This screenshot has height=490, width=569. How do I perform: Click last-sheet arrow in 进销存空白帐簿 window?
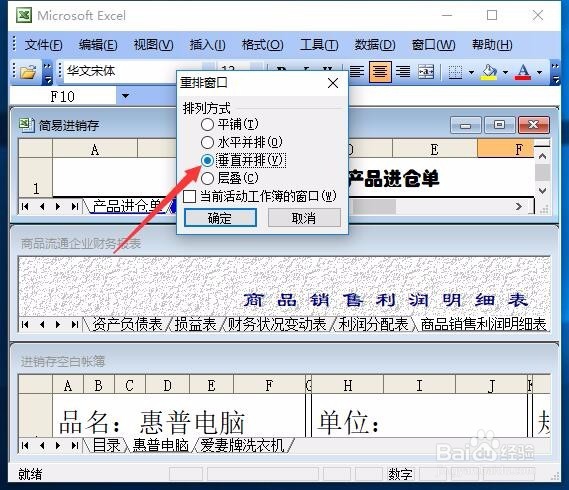pos(75,445)
